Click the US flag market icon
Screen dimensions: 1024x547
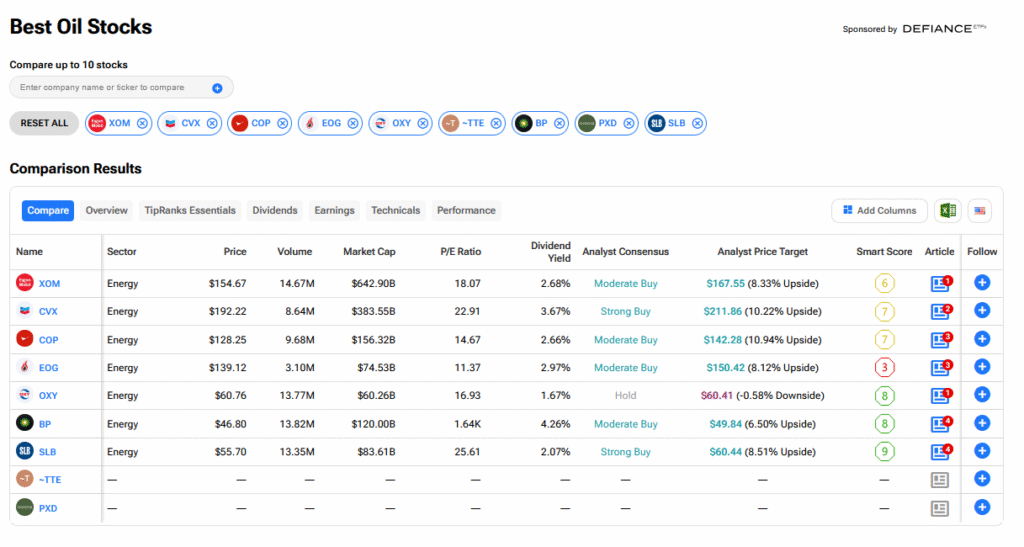coord(979,211)
